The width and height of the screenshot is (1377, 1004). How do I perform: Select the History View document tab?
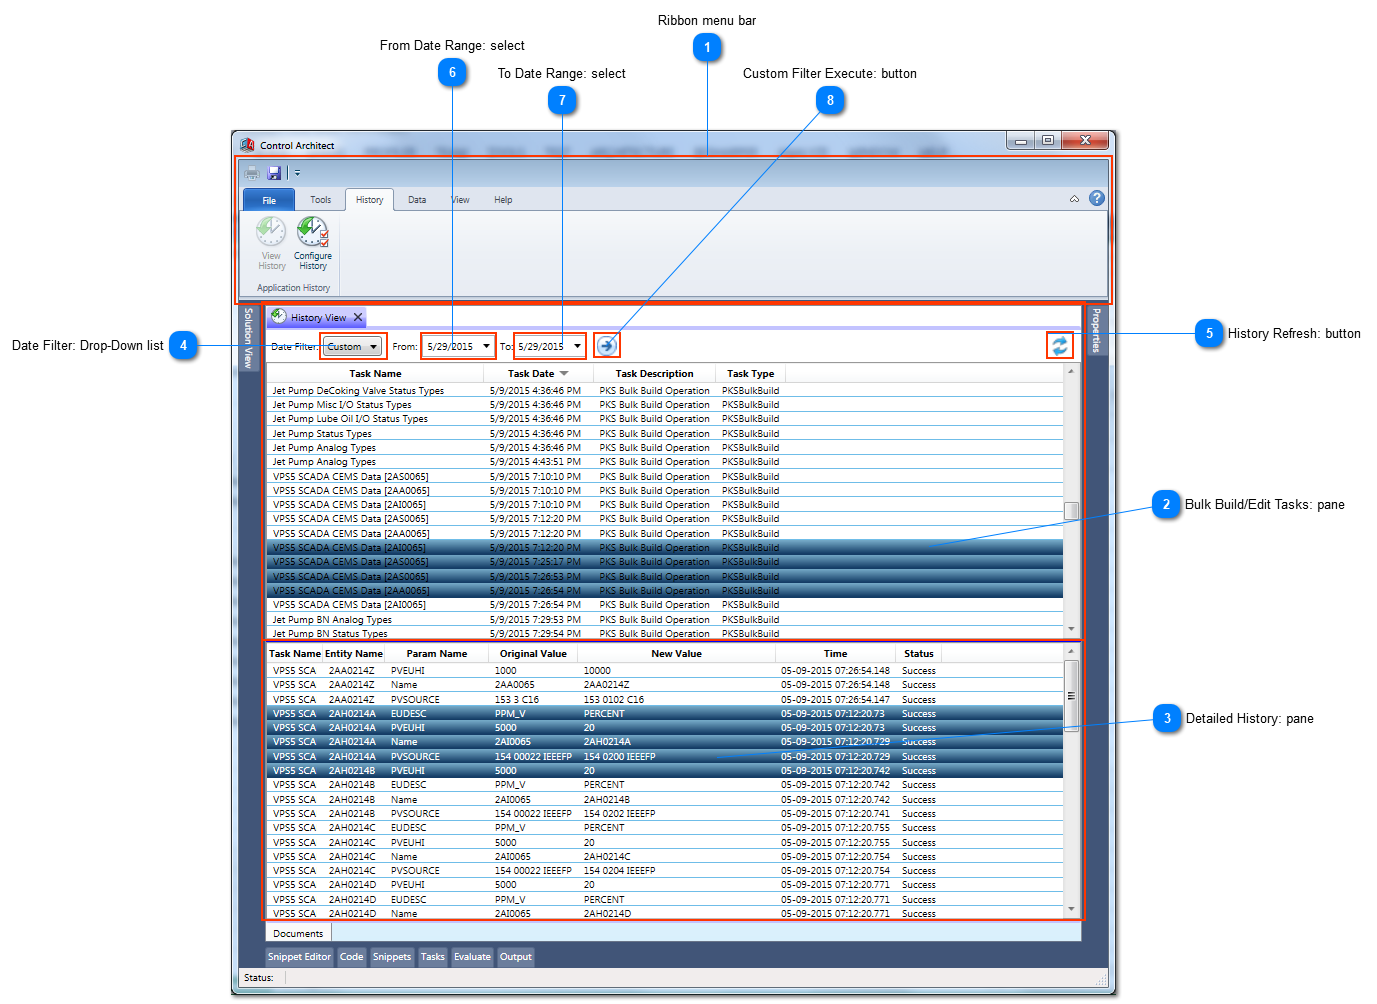tap(318, 317)
